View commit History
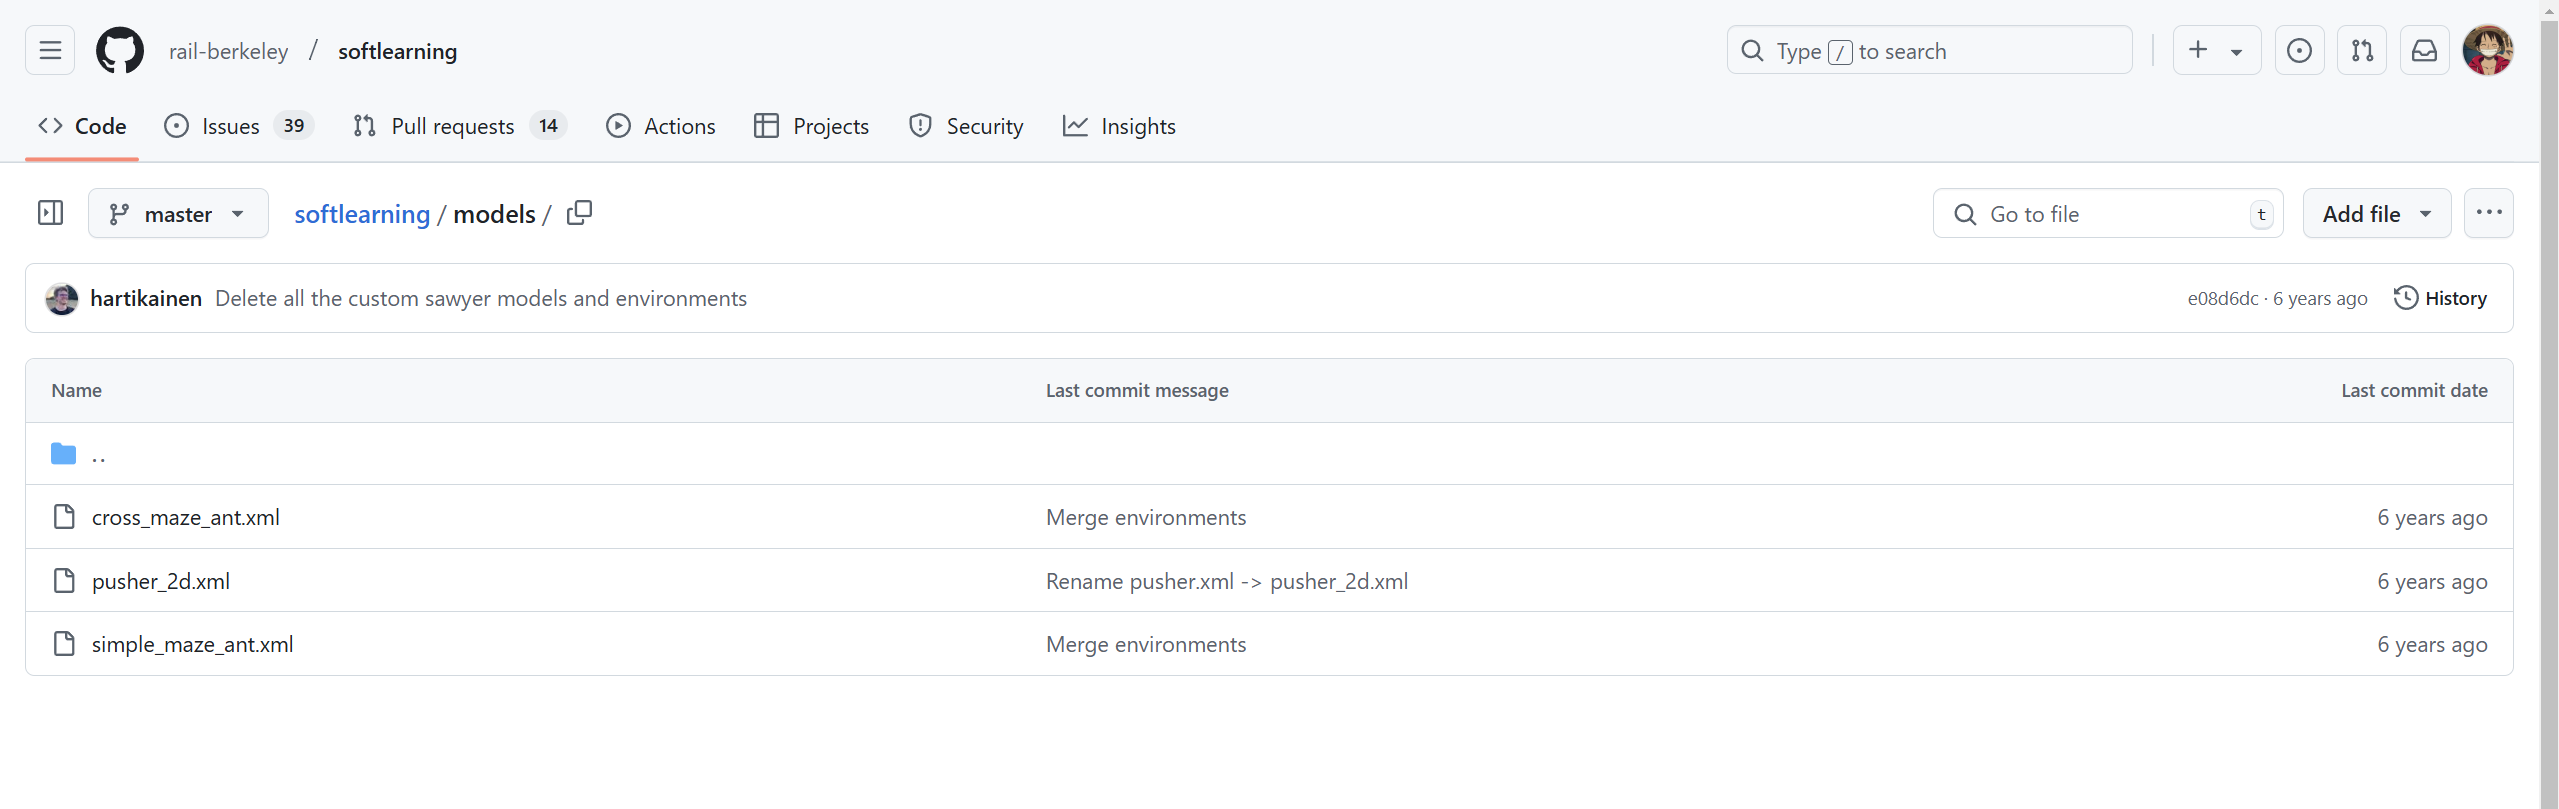Viewport: 2559px width, 809px height. [2440, 298]
